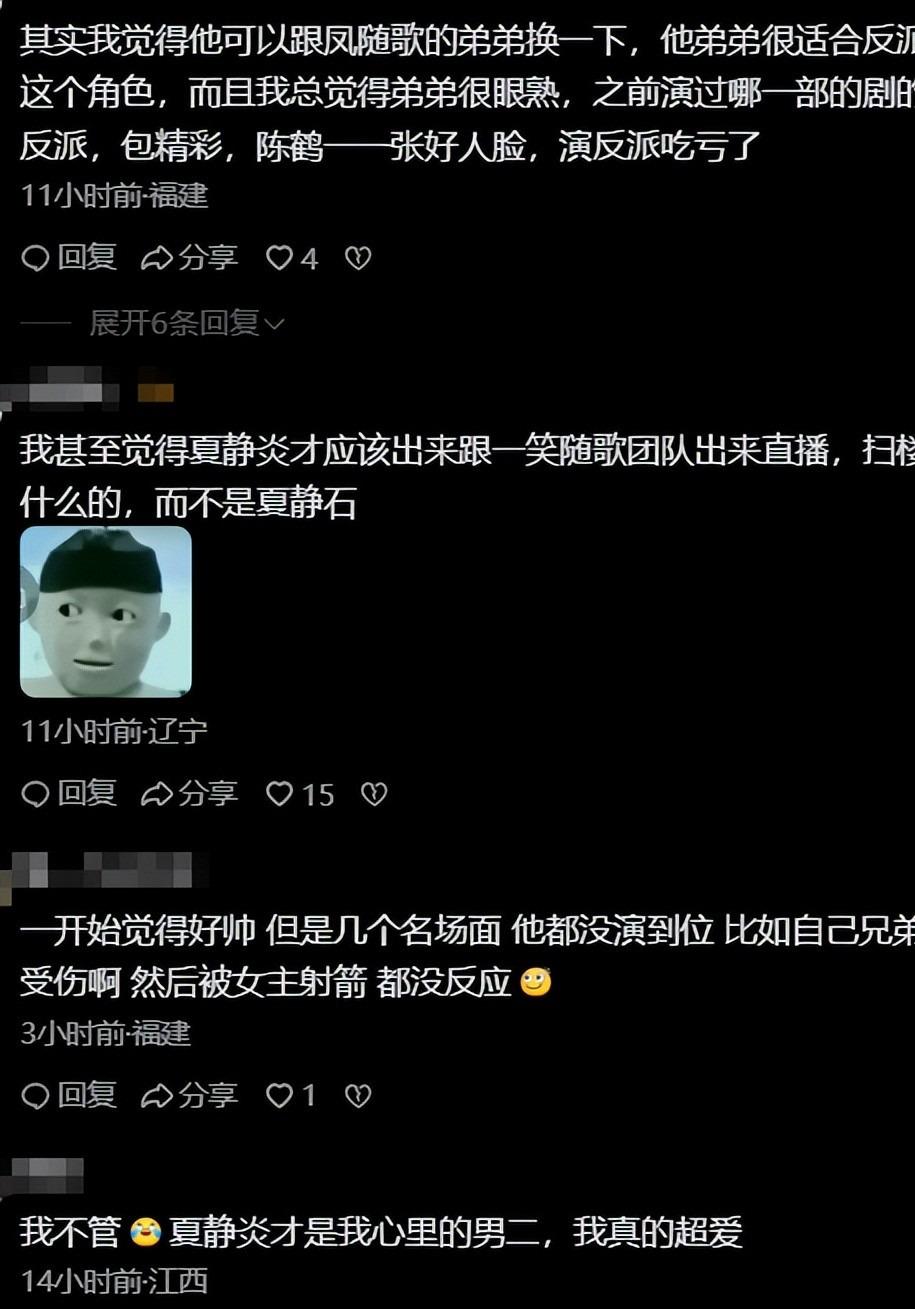Like the comment with 4 likes
915x1309 pixels.
(x=292, y=259)
